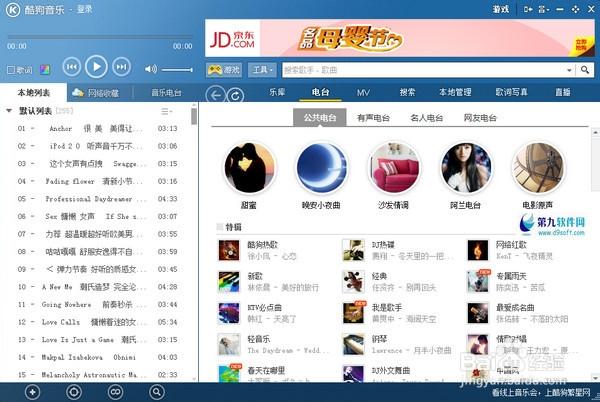Open the 甜蜜 radio station
Screen dimensions: 600x402
click(x=249, y=167)
